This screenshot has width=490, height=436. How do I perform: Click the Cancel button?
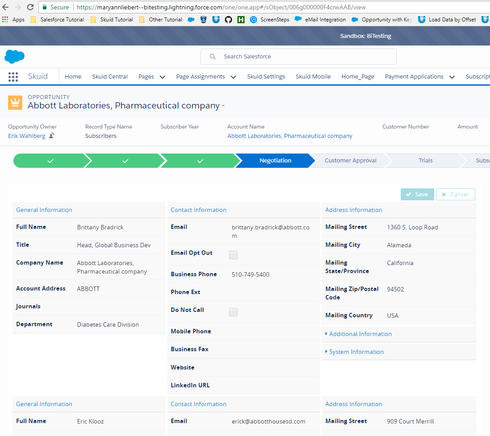click(456, 194)
